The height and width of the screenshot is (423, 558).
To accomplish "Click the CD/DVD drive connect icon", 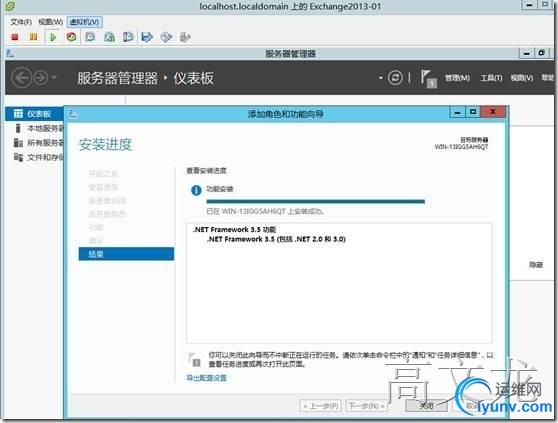I will [x=166, y=37].
